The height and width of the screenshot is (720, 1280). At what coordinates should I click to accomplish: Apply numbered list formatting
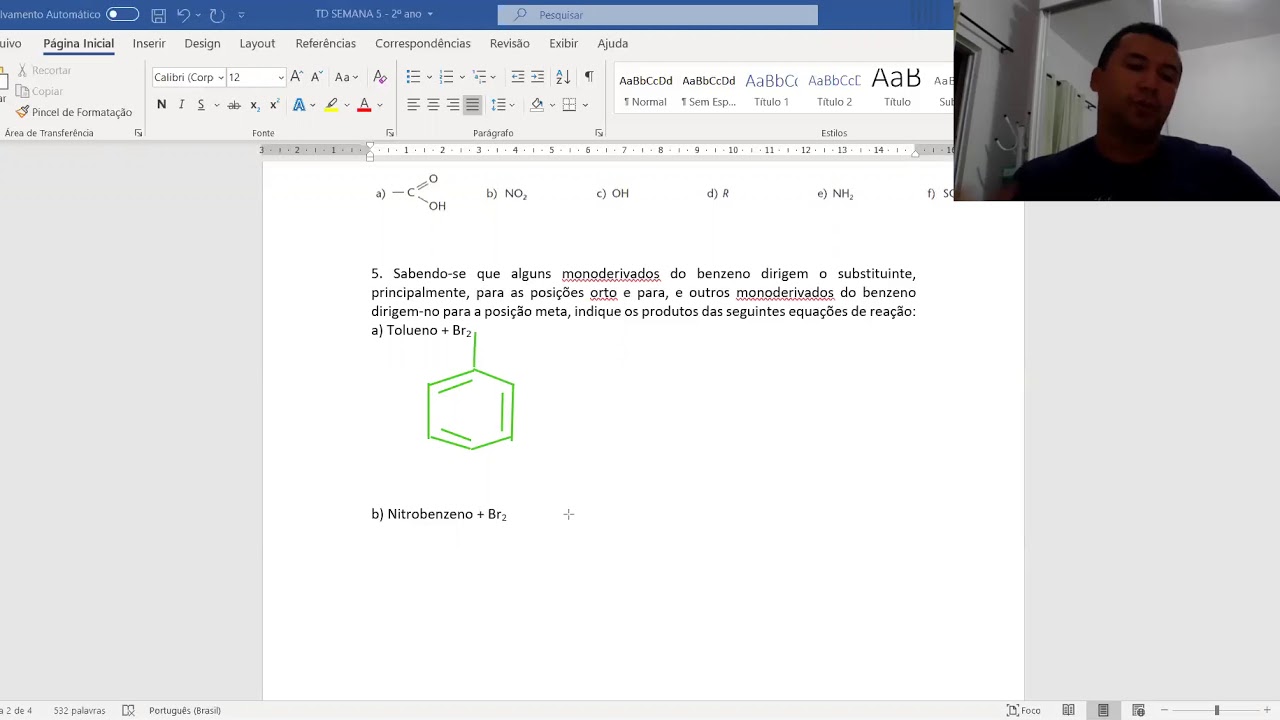pos(446,77)
